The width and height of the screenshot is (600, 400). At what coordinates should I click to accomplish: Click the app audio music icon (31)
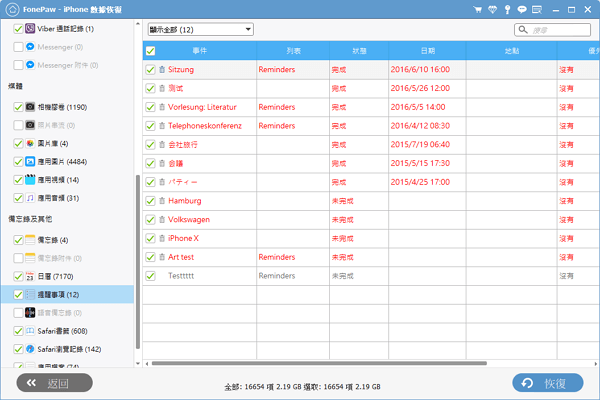30,198
